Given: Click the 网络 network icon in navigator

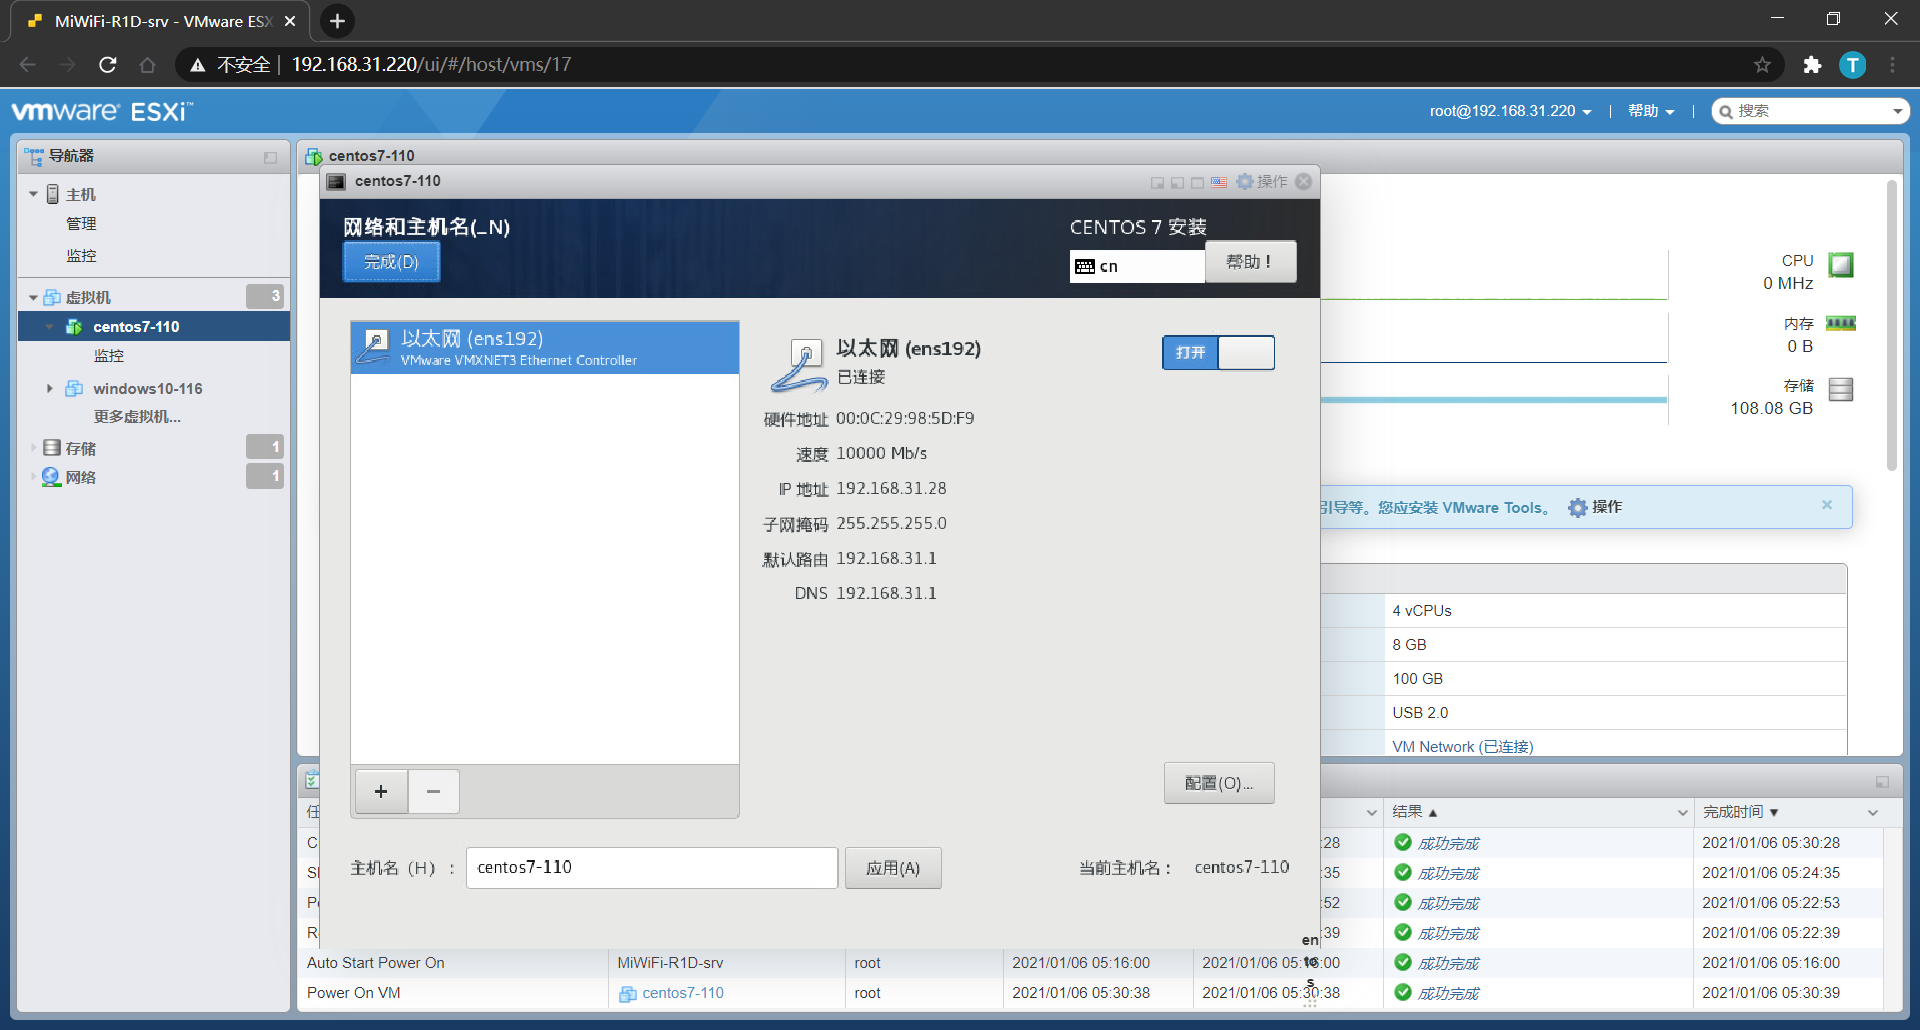Looking at the screenshot, I should pyautogui.click(x=51, y=477).
